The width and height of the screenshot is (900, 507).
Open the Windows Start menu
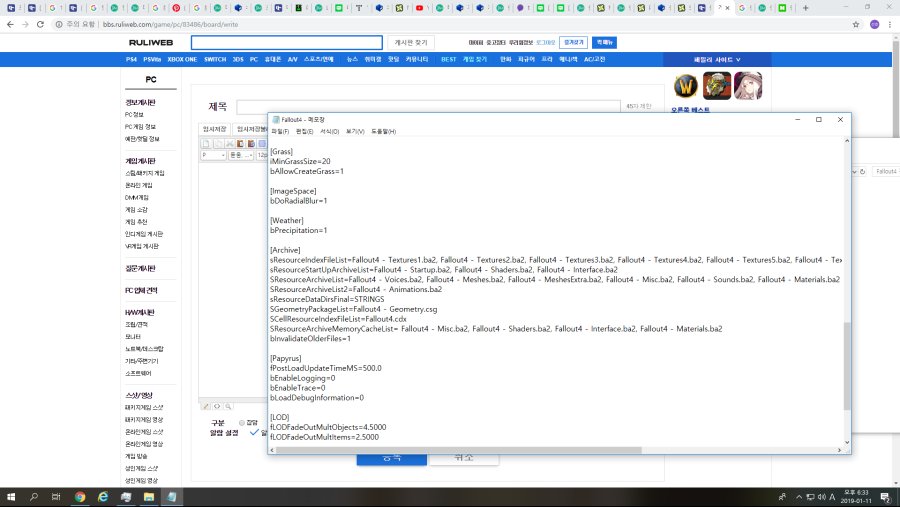[11, 496]
